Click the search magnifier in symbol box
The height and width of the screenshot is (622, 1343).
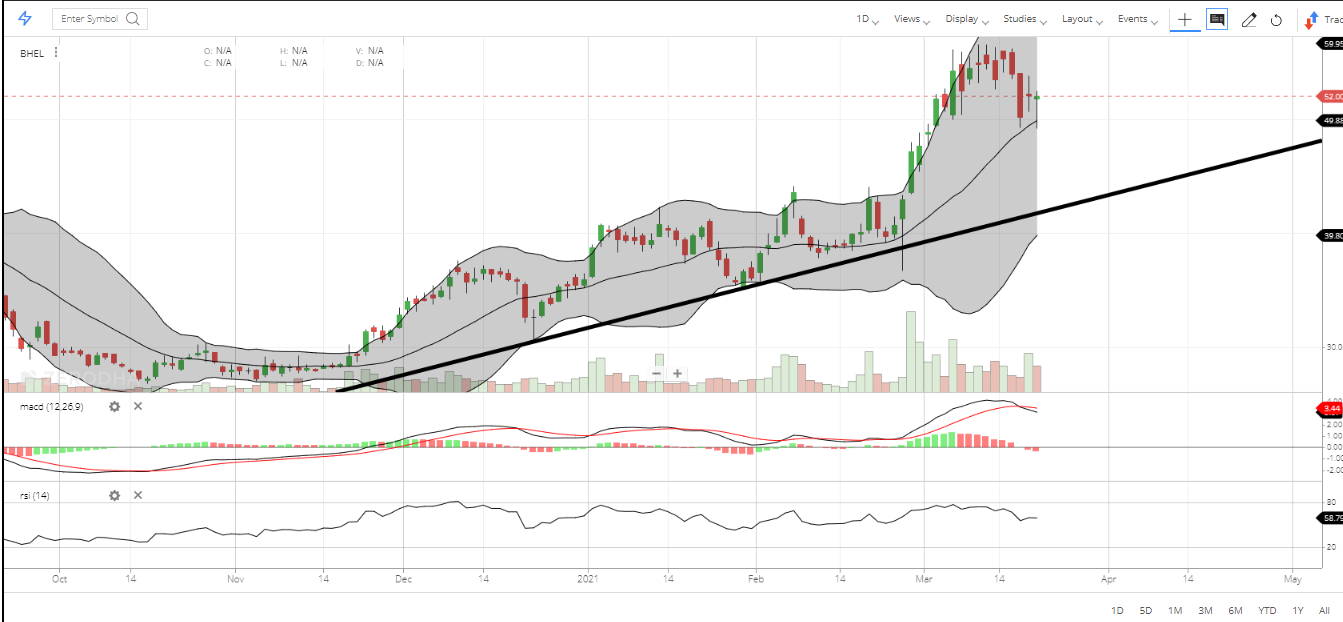(133, 19)
